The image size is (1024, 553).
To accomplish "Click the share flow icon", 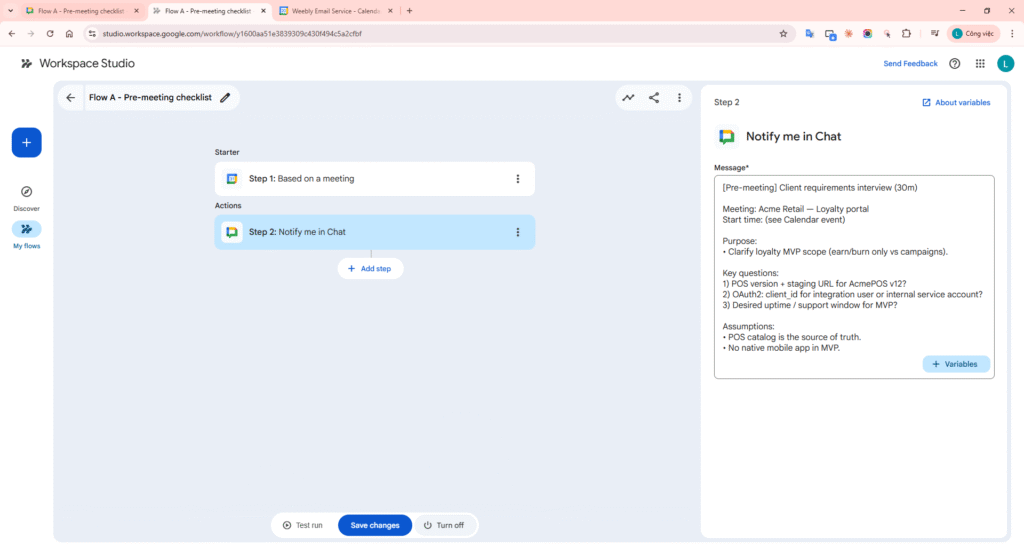I will (654, 98).
